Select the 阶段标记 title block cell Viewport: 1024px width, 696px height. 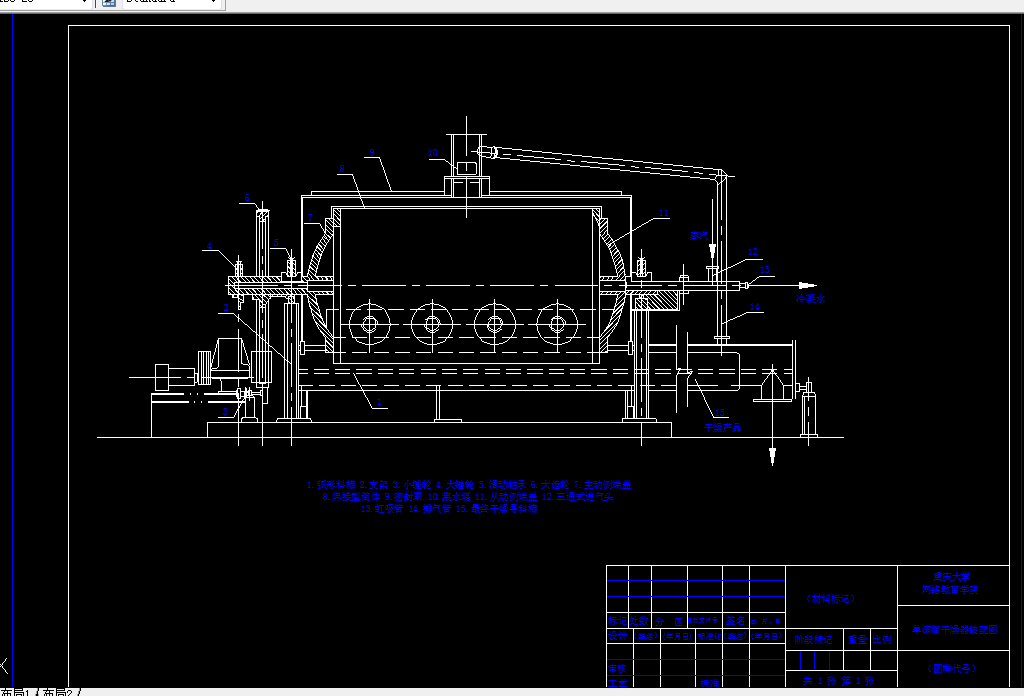(x=813, y=640)
